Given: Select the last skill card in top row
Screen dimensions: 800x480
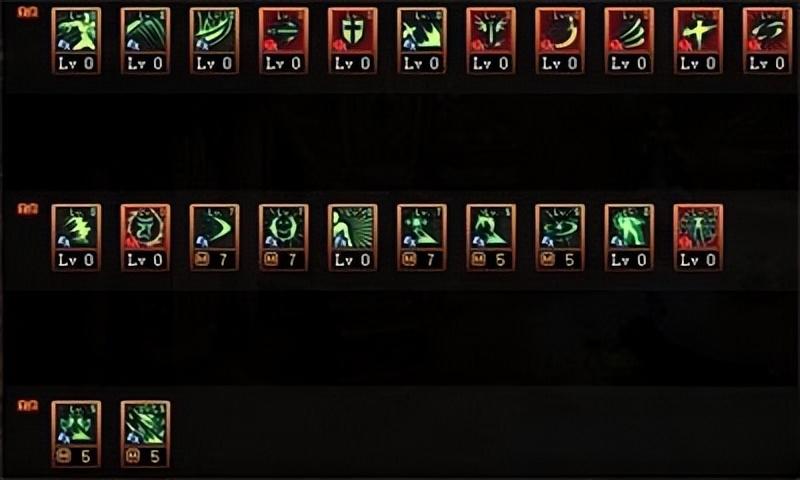Looking at the screenshot, I should (767, 41).
